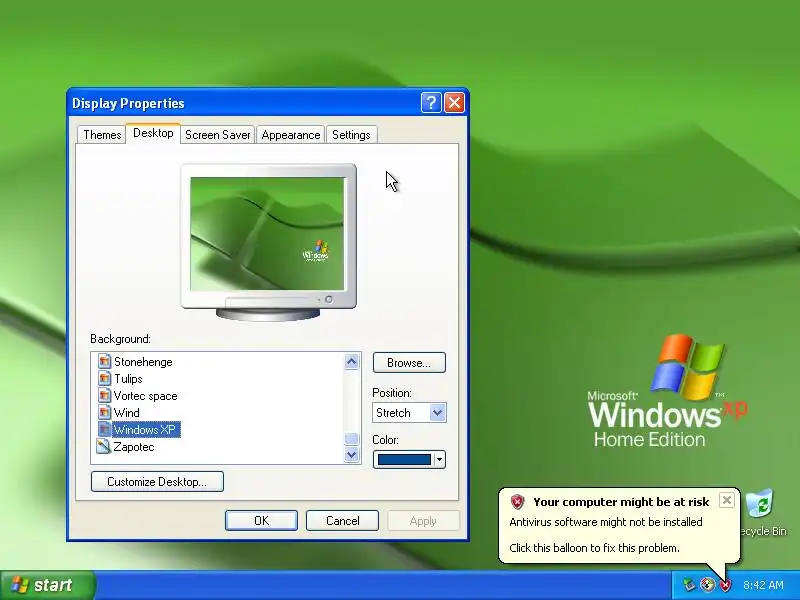The height and width of the screenshot is (600, 800).
Task: Click the blue desktop color swatch
Action: pos(404,460)
